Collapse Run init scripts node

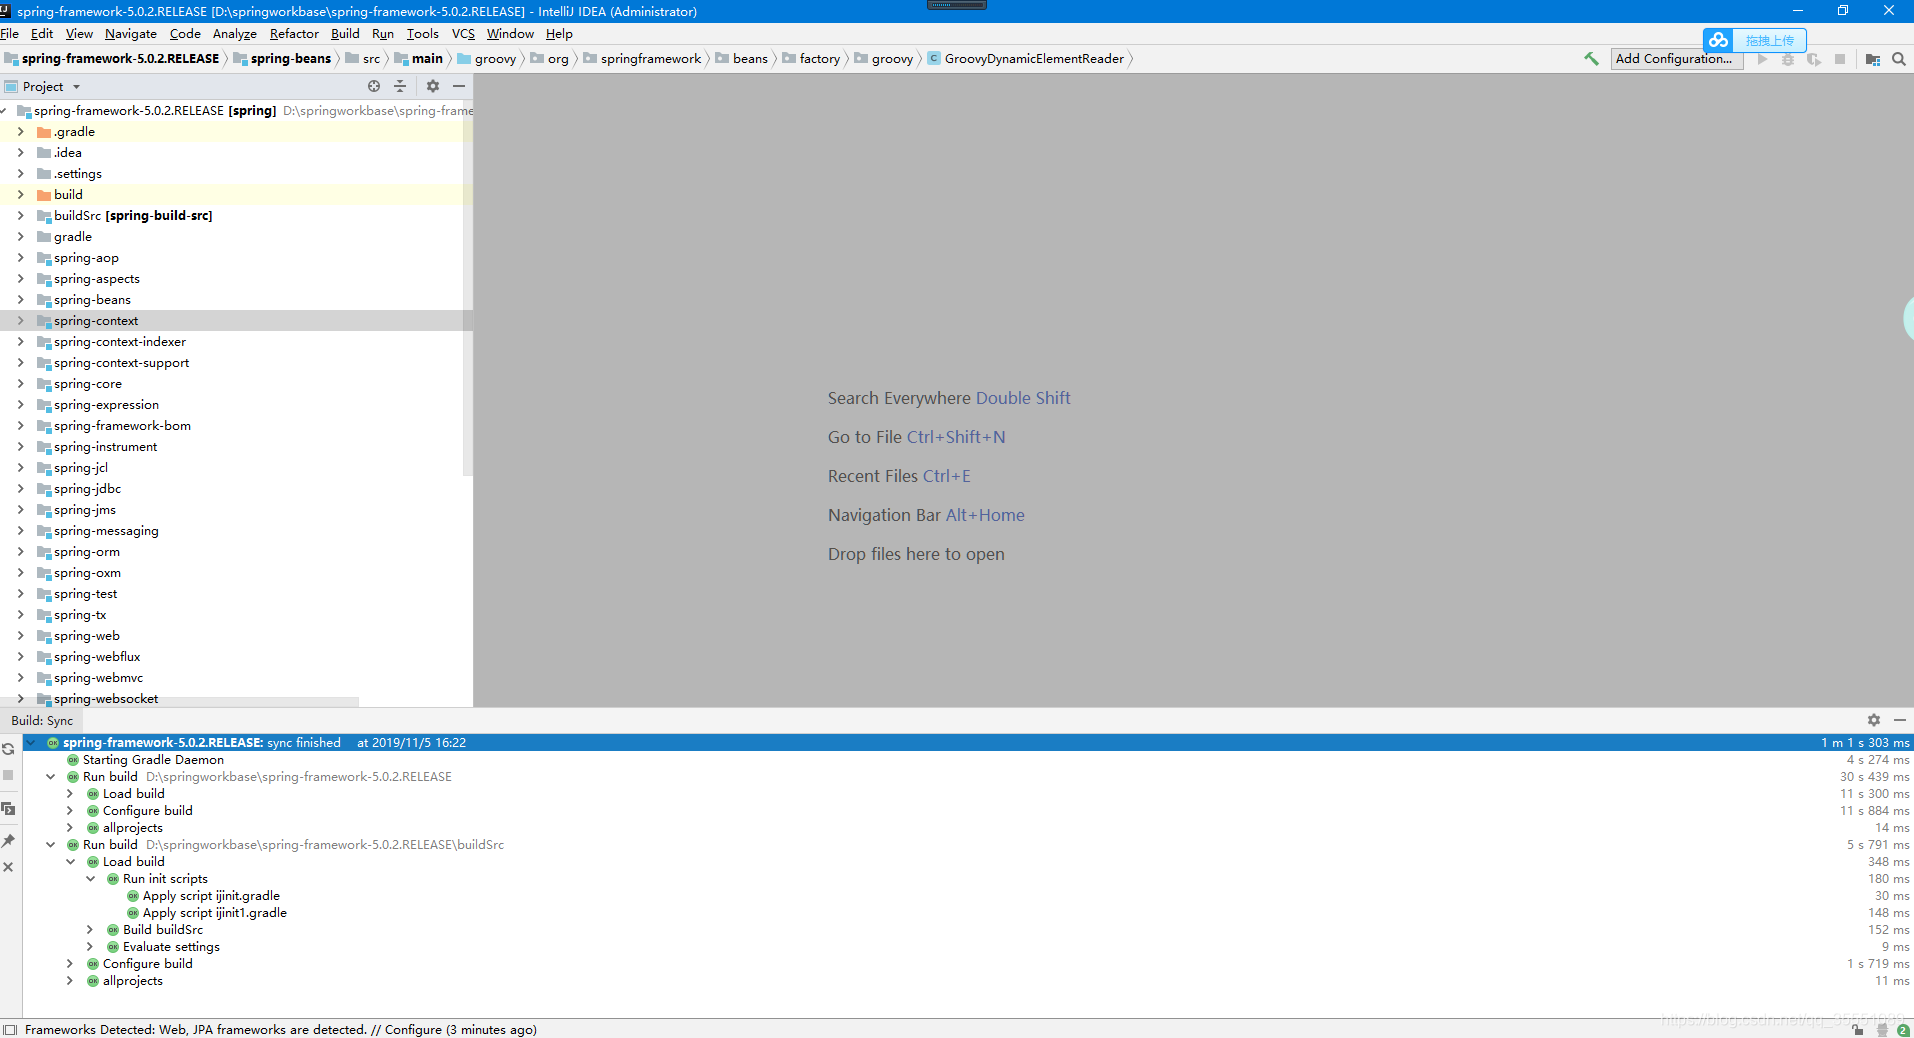coord(90,879)
